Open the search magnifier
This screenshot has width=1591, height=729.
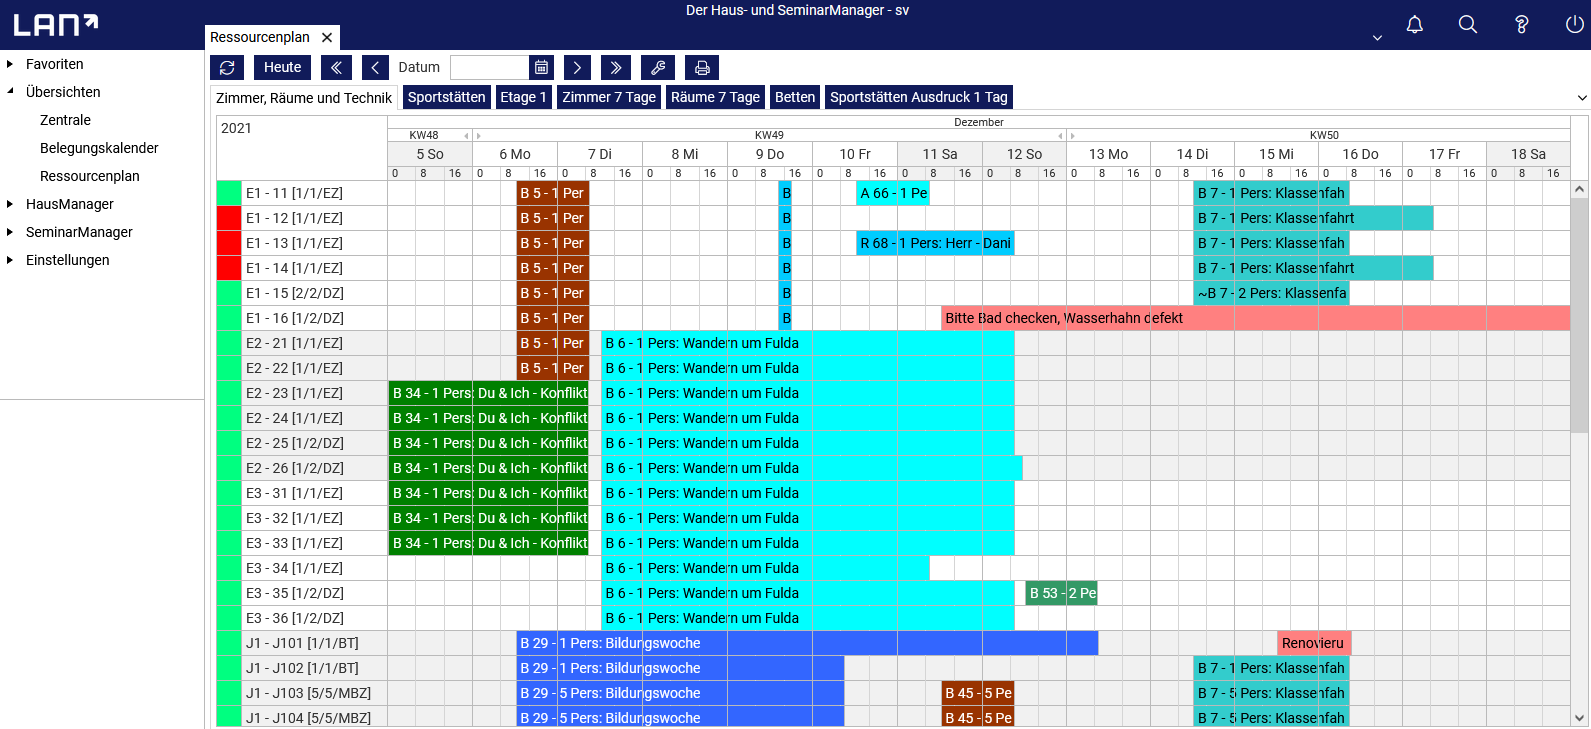1467,25
